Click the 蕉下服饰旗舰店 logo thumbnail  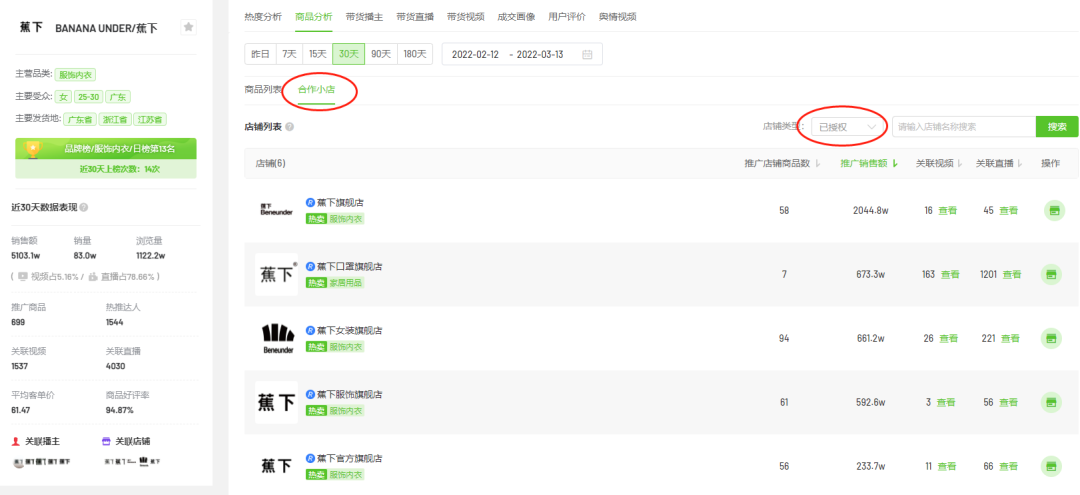pyautogui.click(x=276, y=402)
